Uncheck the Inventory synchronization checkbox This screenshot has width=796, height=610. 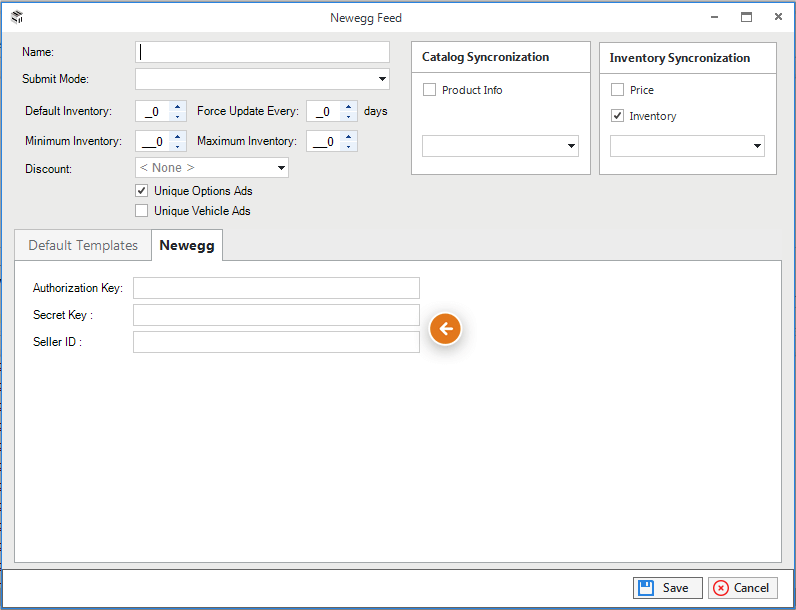pyautogui.click(x=617, y=116)
